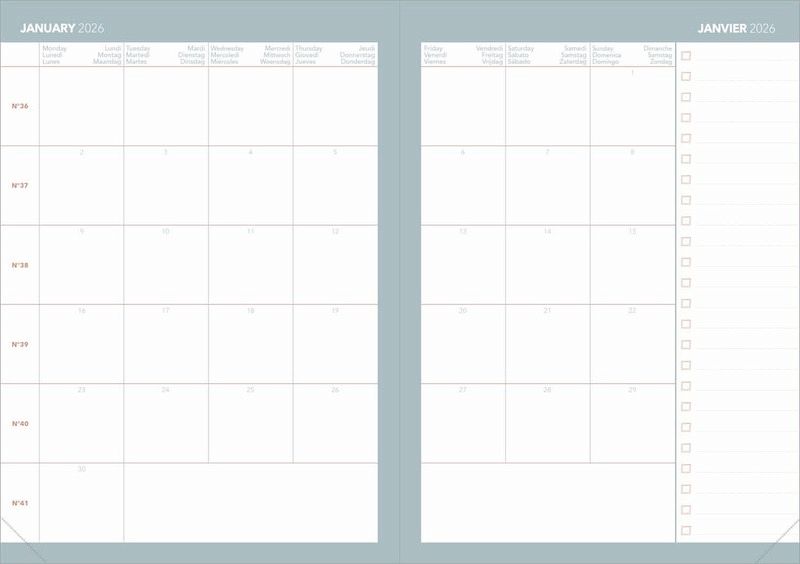Click the Friday / Vendredi column header
The image size is (800, 564).
(x=463, y=55)
